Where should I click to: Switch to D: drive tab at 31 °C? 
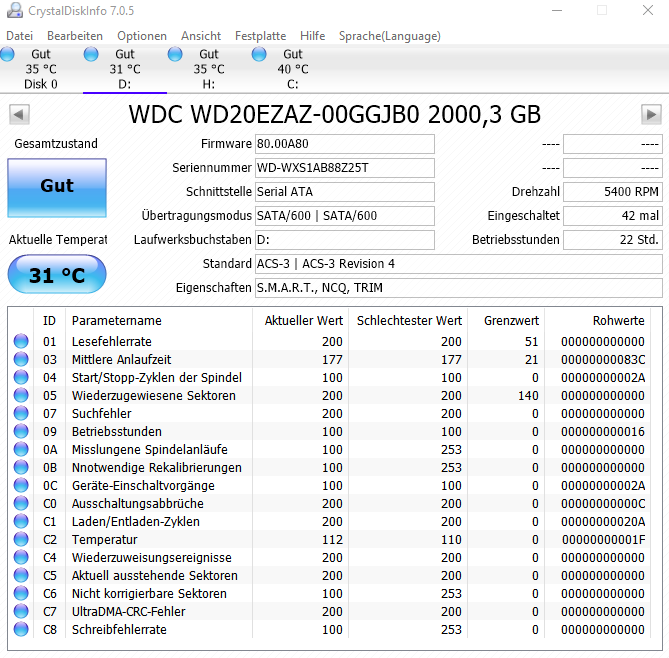(125, 69)
